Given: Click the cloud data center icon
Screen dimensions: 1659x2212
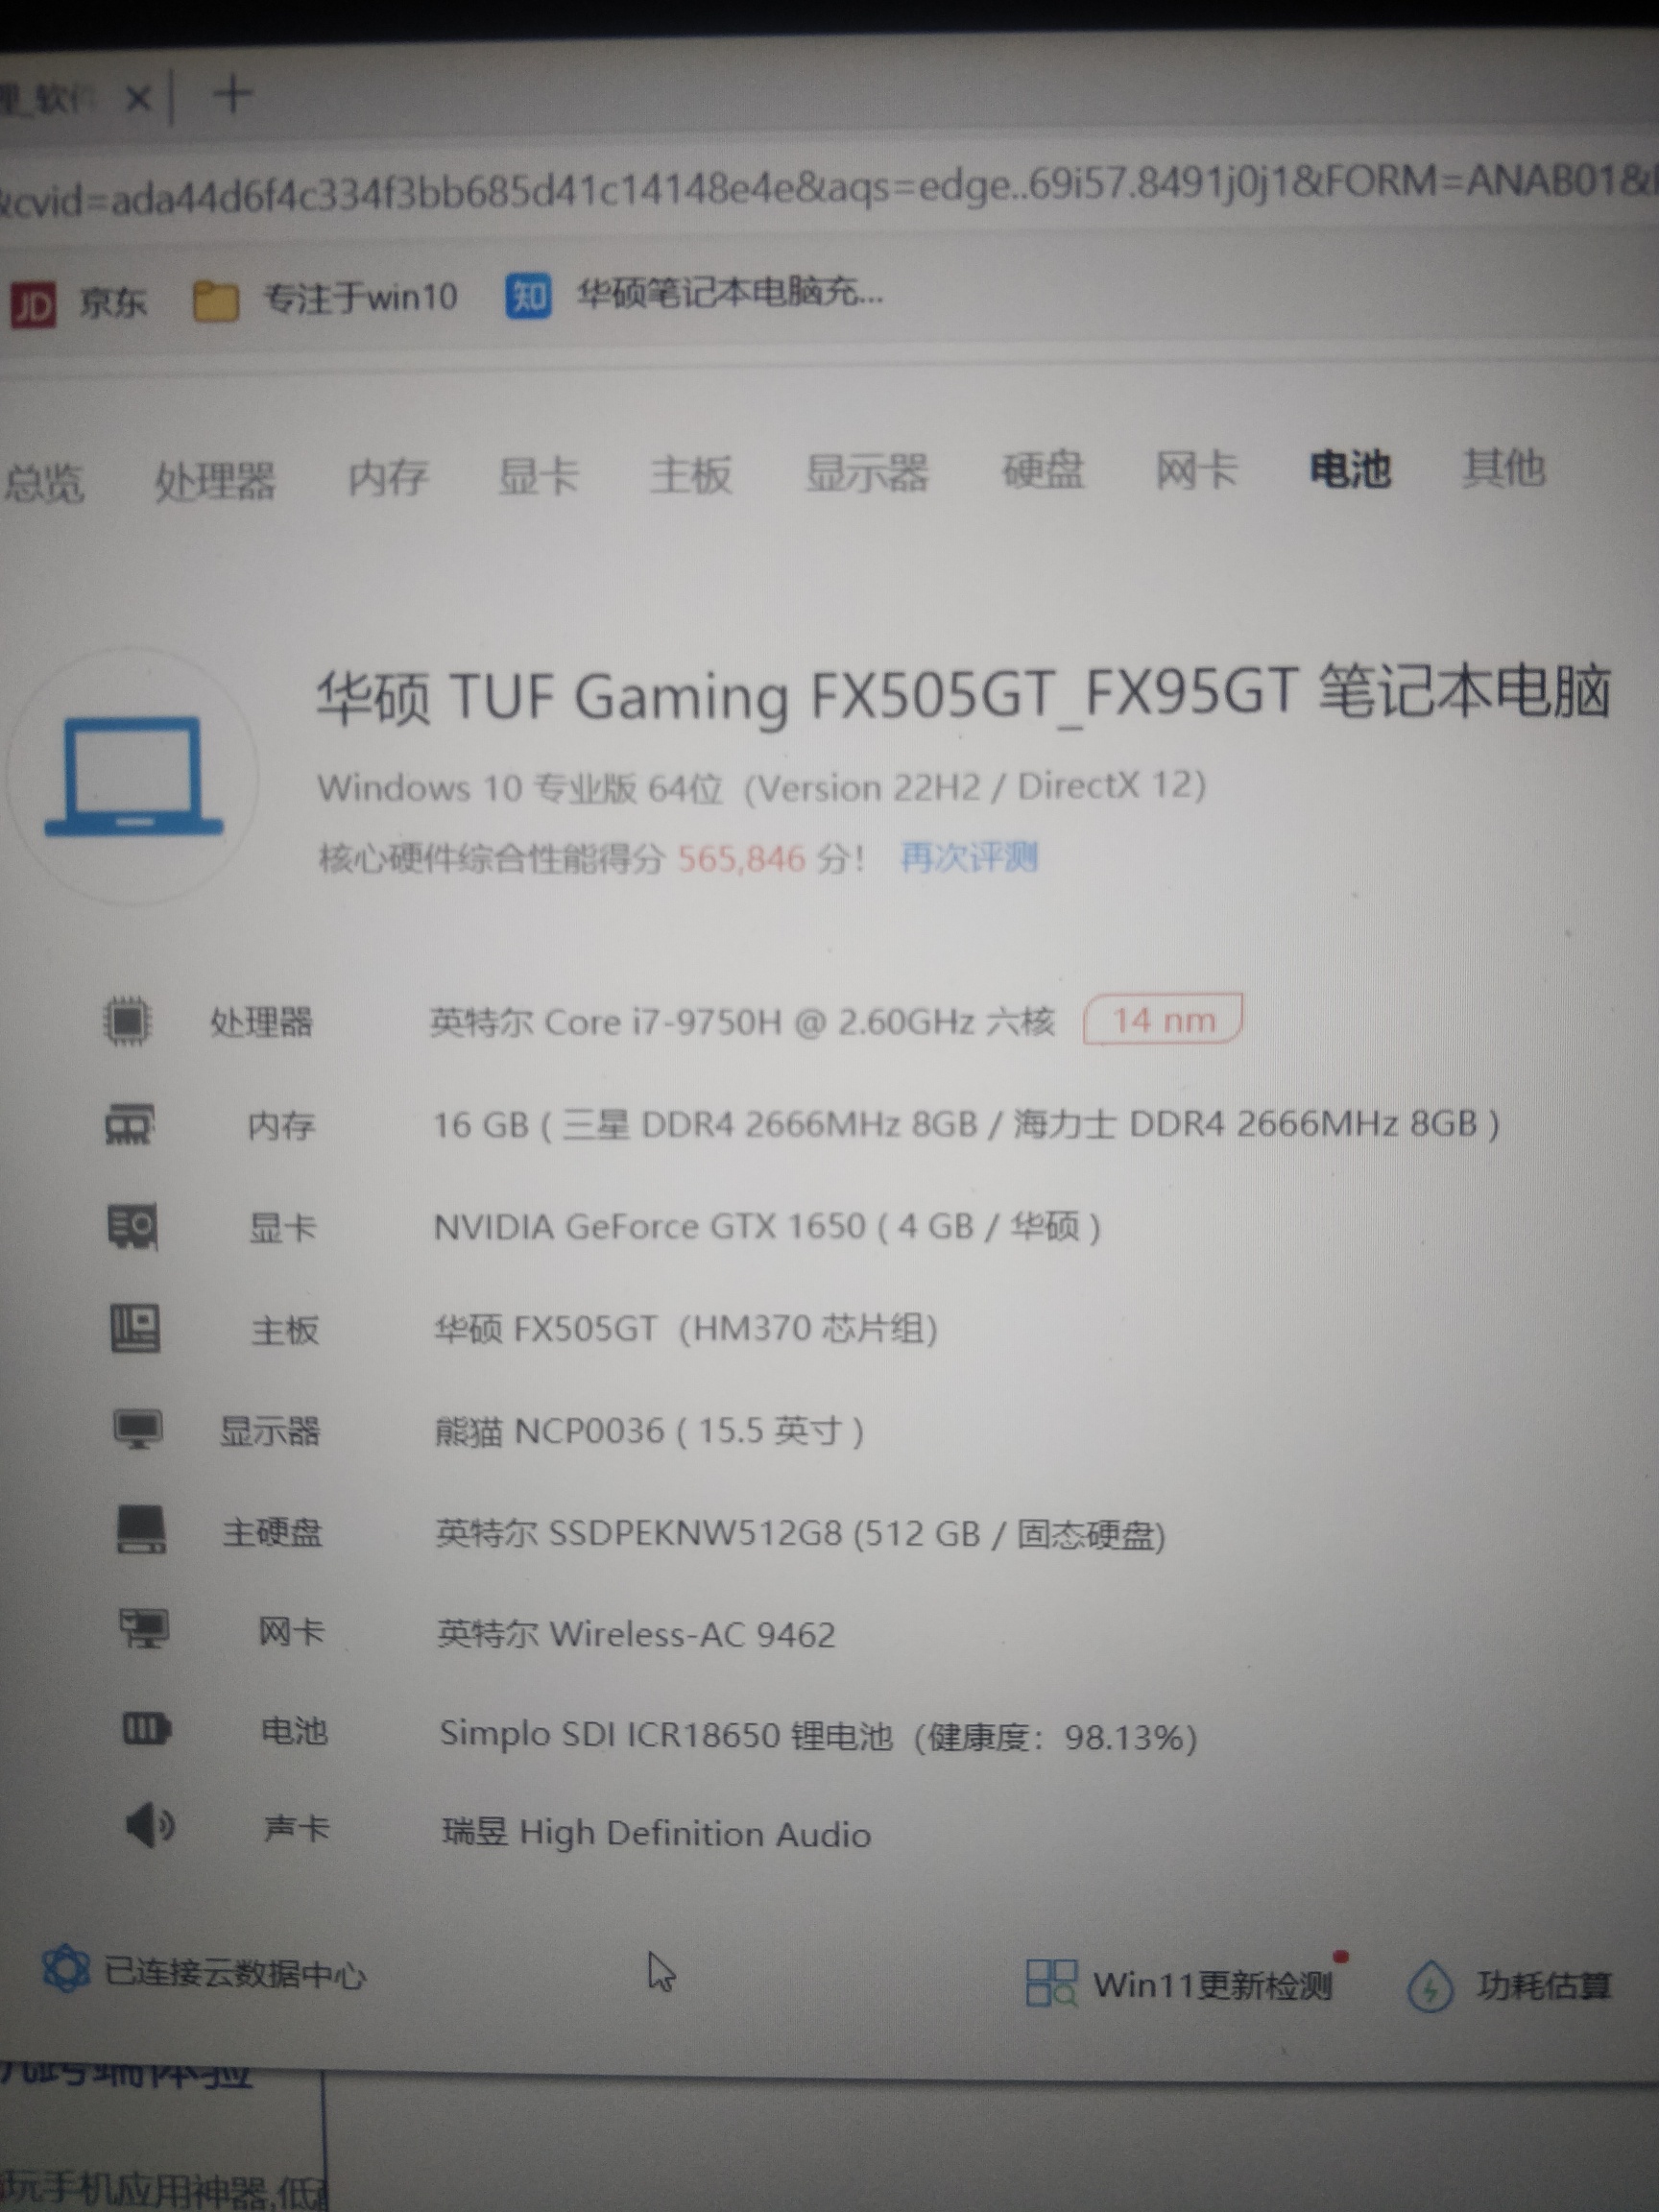Looking at the screenshot, I should click(x=66, y=1969).
